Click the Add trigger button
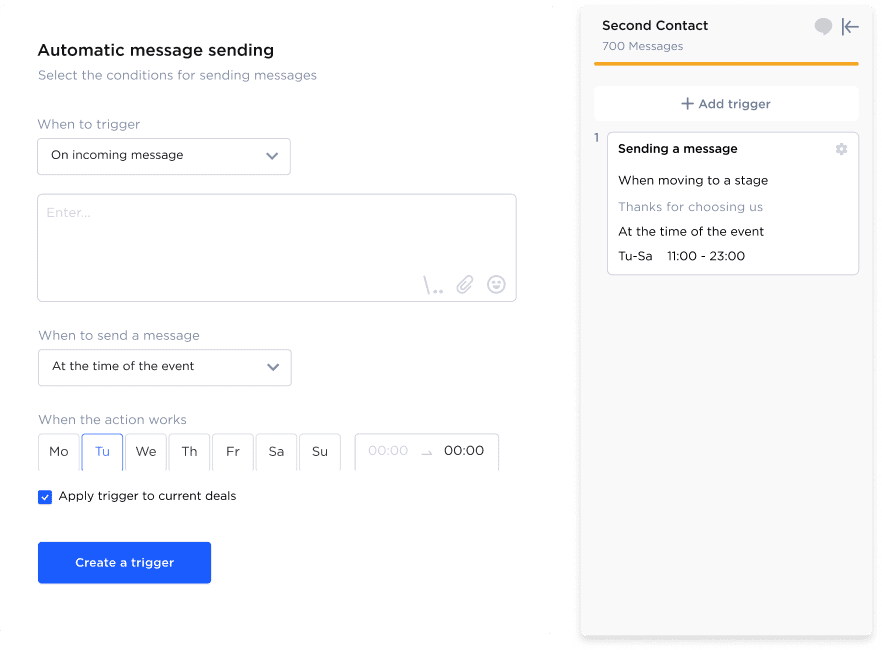Screen dimensions: 882x650 tap(725, 103)
